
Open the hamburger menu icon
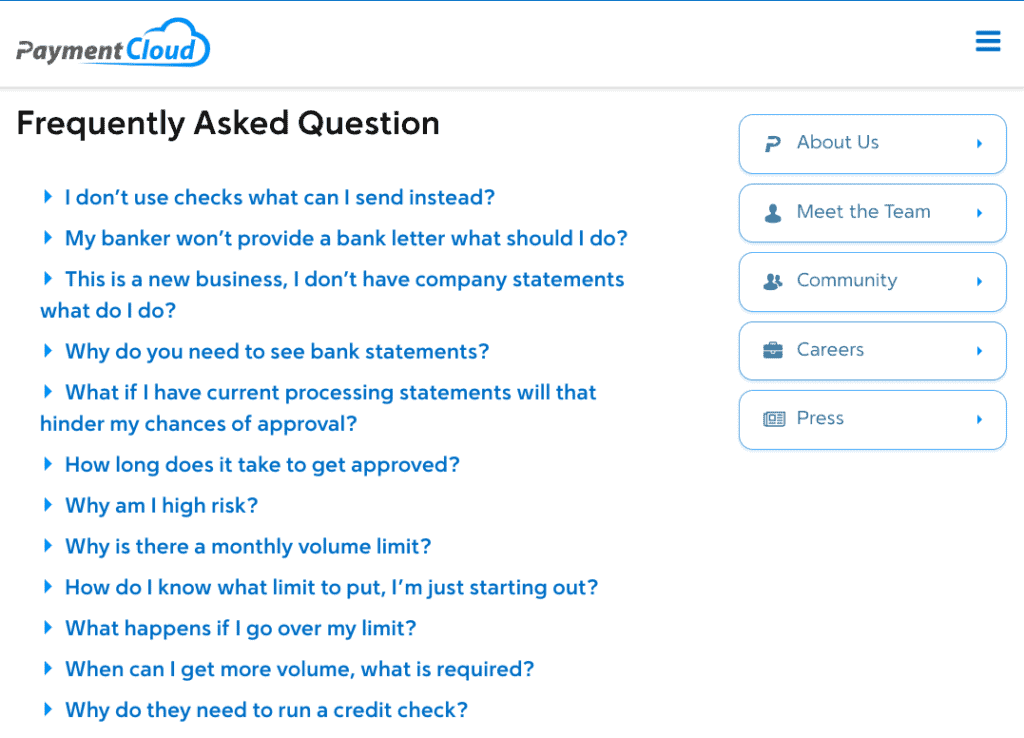coord(988,41)
